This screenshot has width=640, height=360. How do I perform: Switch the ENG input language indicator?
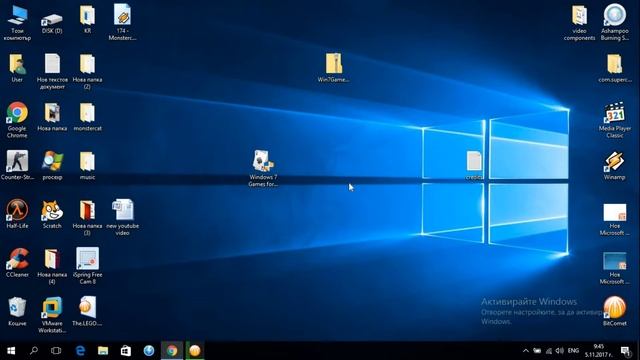coord(573,351)
